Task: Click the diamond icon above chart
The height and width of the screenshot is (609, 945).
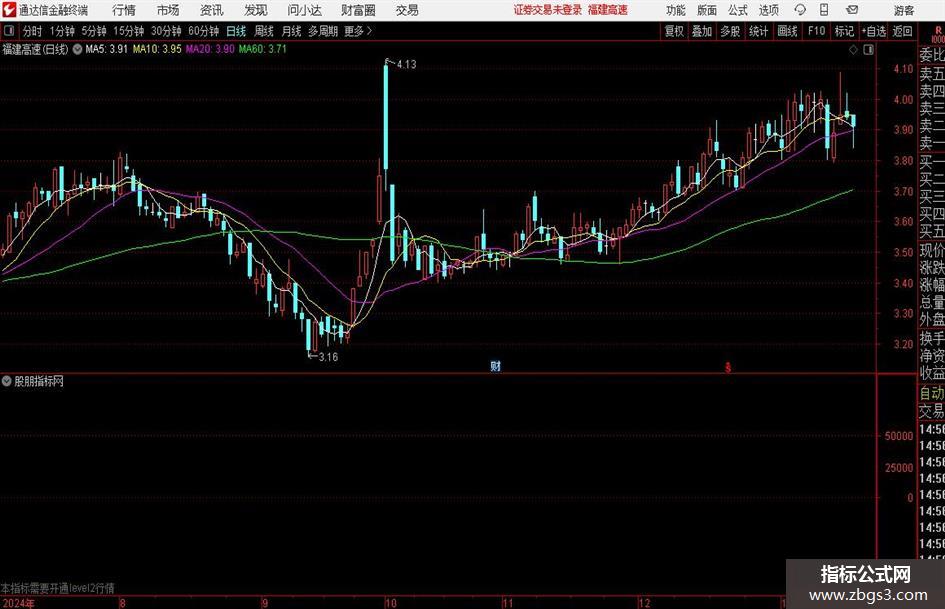Action: pos(853,50)
